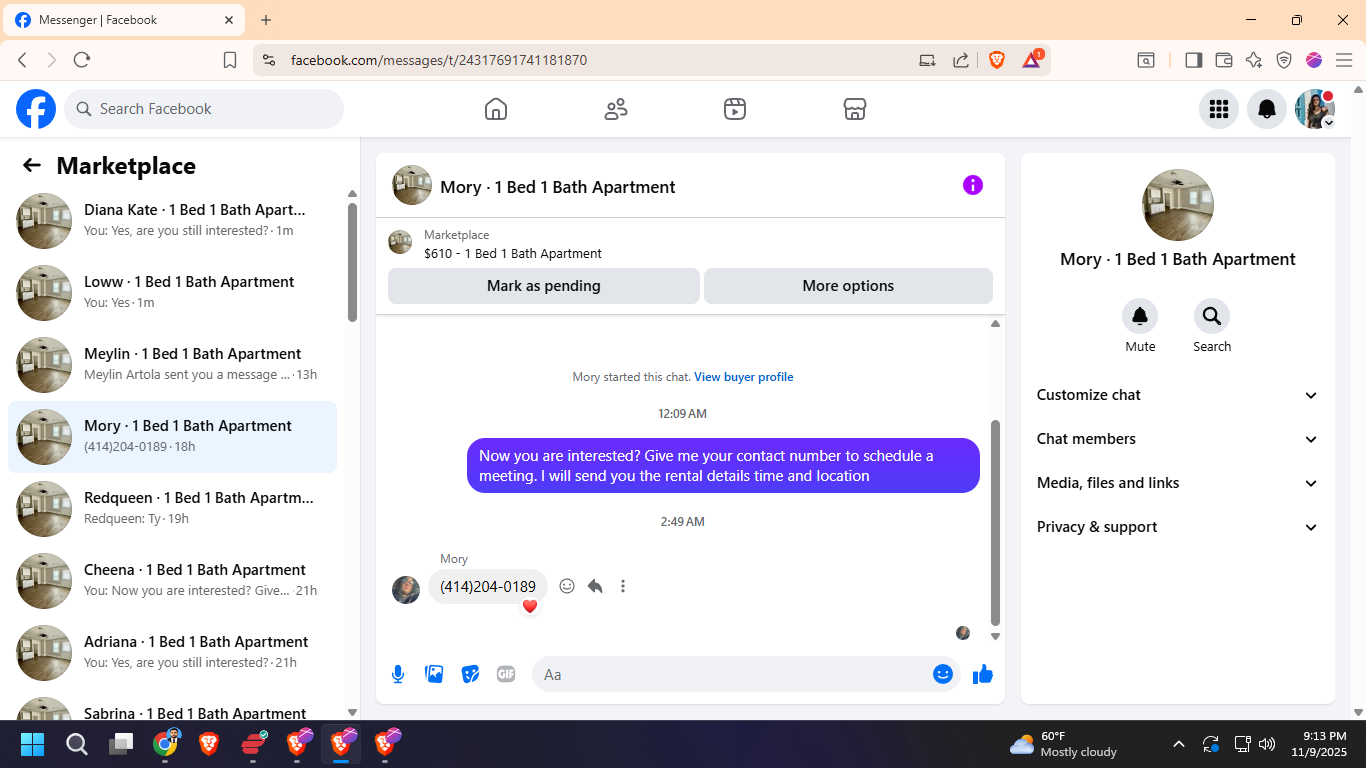
Task: Open the Brave Rewards triangle icon
Action: [x=1032, y=60]
